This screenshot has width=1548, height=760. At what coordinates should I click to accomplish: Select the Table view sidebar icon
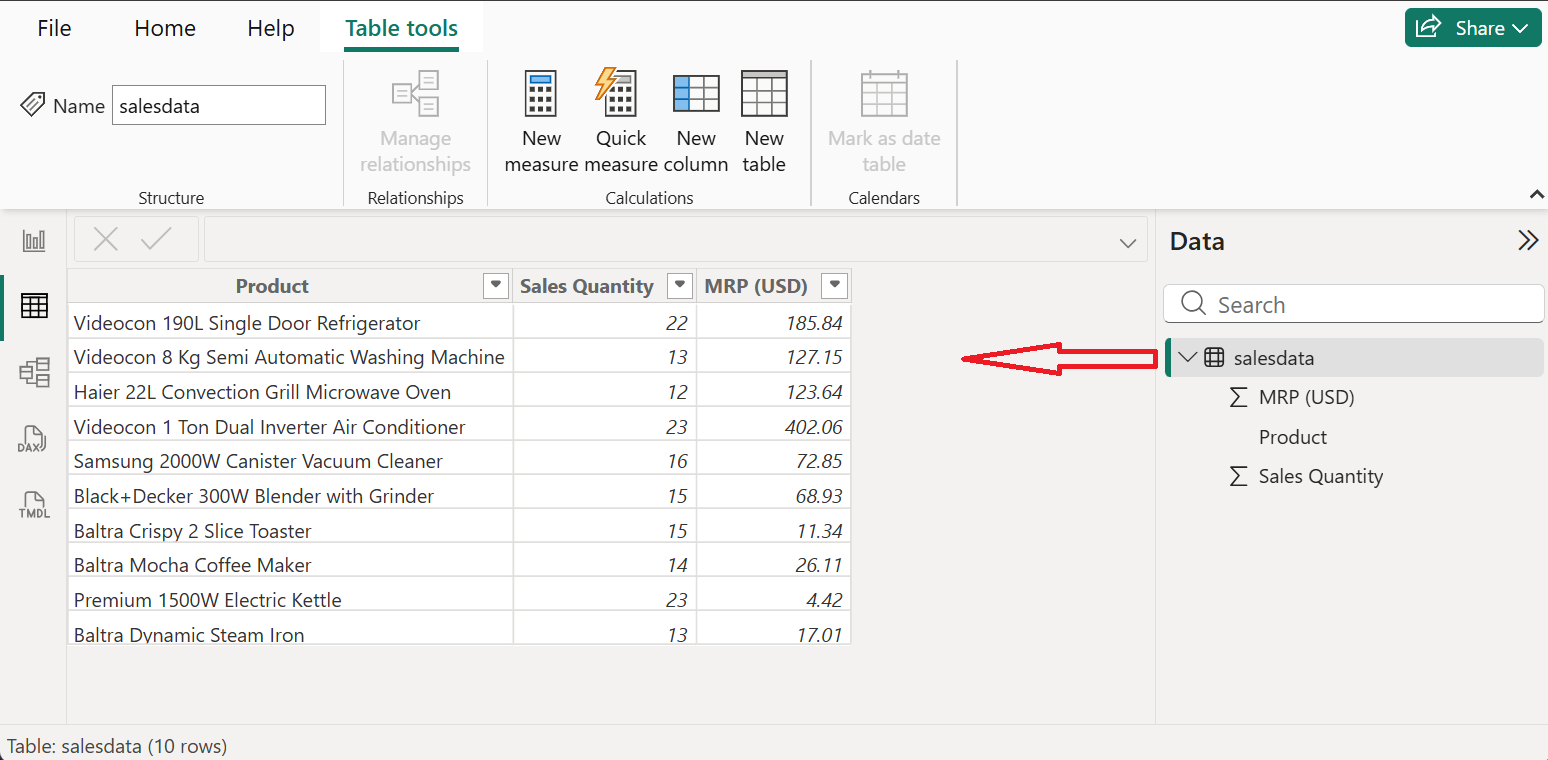point(34,306)
